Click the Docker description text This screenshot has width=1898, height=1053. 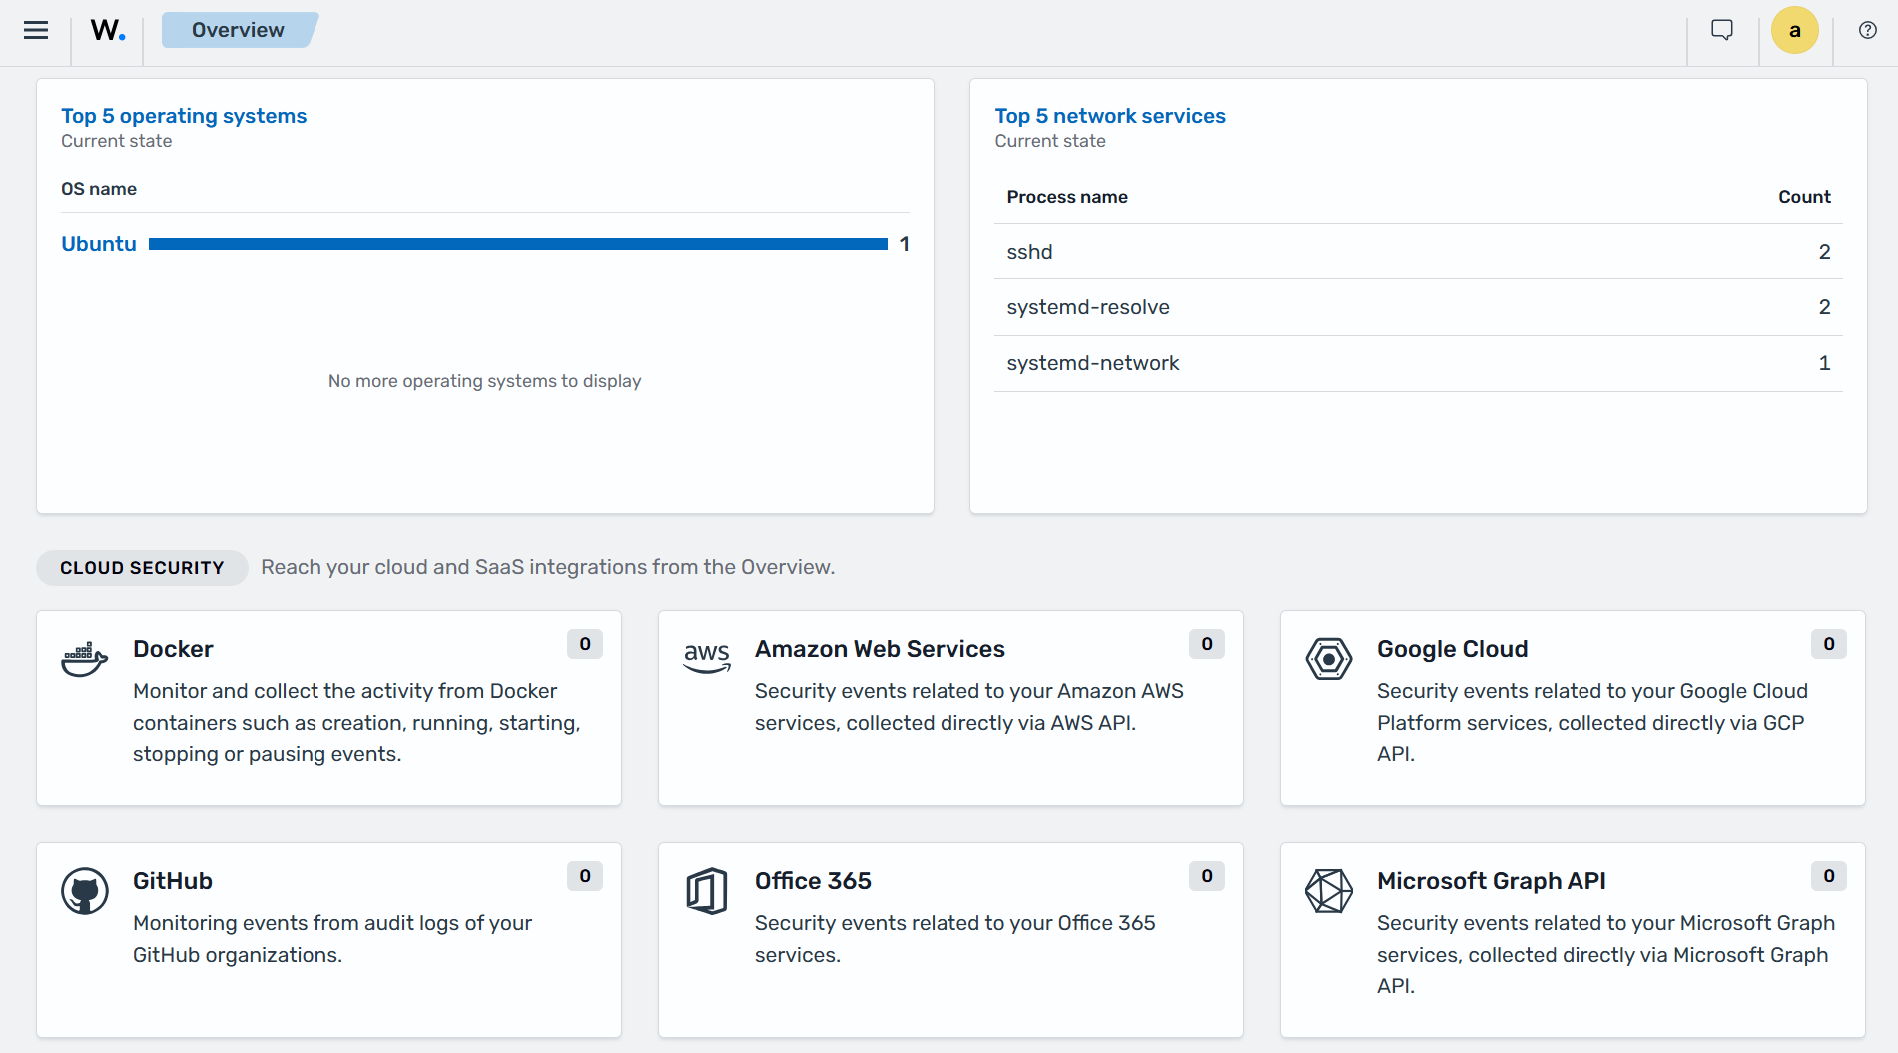(x=357, y=722)
